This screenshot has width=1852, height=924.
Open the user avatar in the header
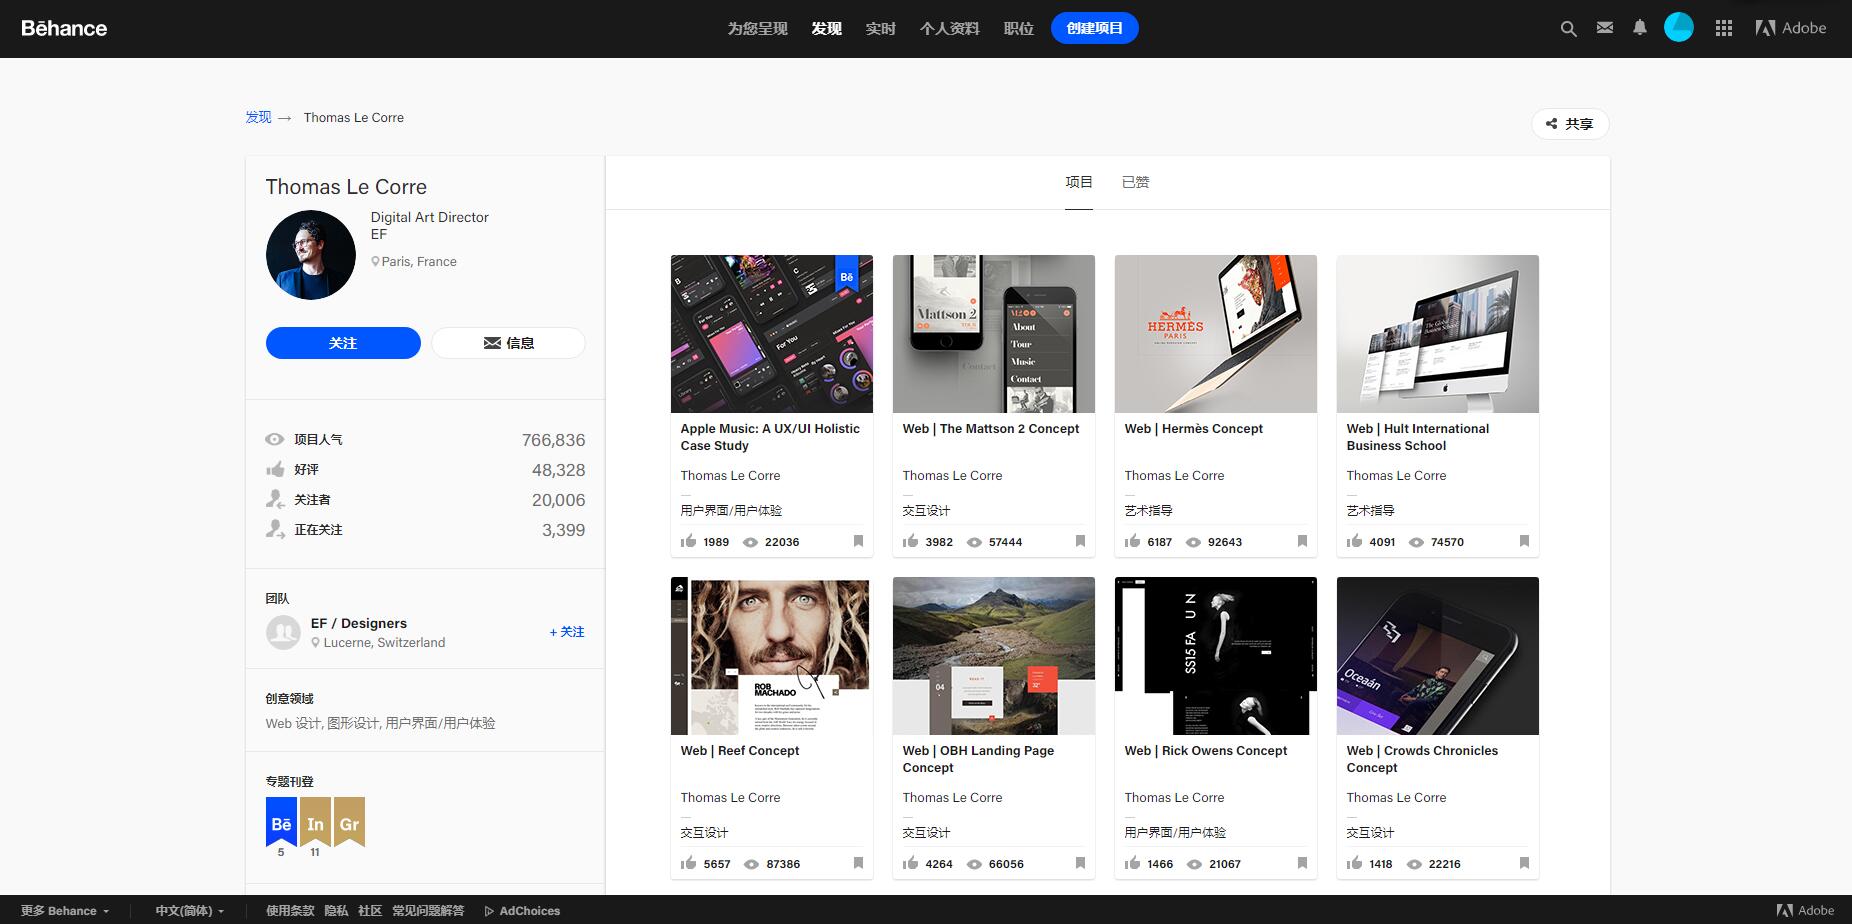tap(1679, 28)
